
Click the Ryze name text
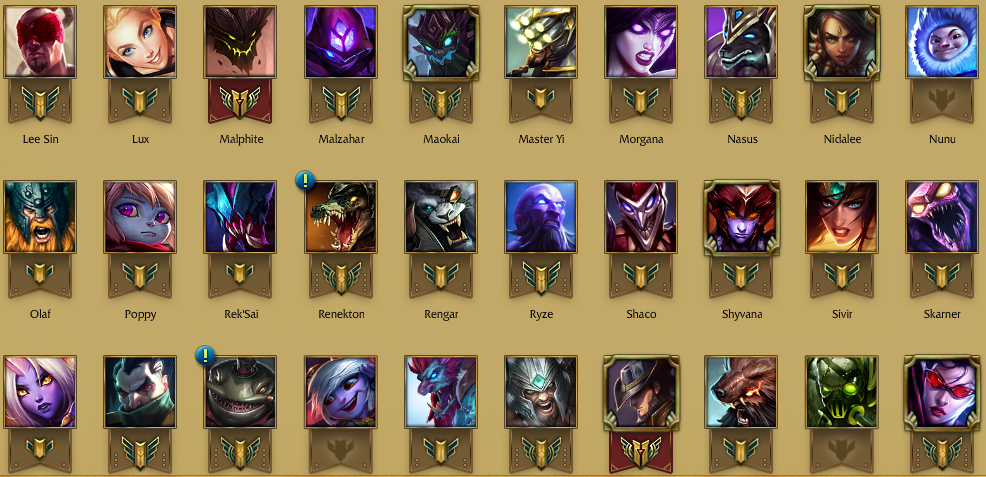coord(541,314)
